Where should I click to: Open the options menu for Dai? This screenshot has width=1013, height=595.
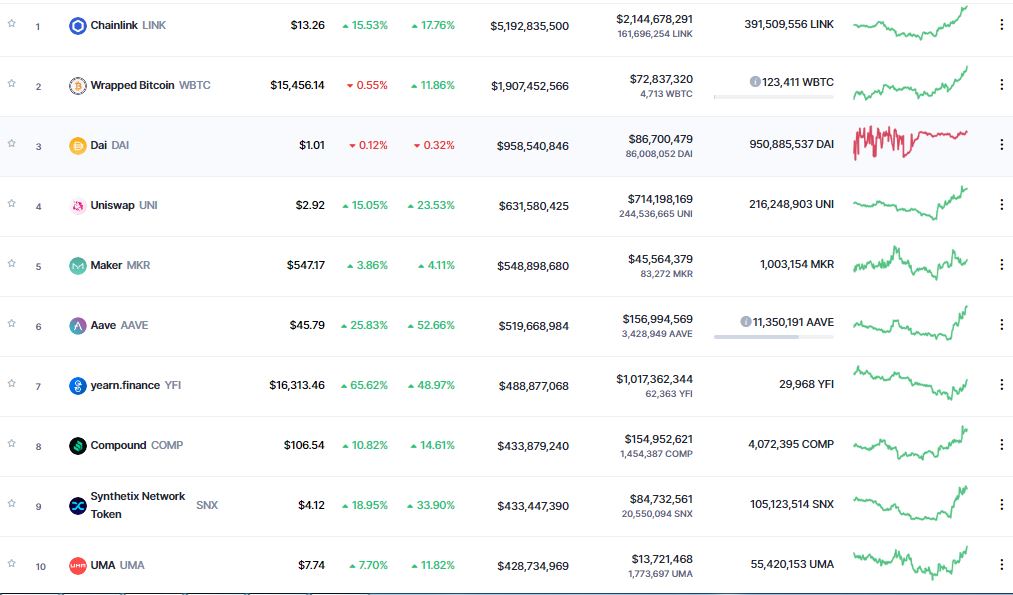coord(1001,145)
